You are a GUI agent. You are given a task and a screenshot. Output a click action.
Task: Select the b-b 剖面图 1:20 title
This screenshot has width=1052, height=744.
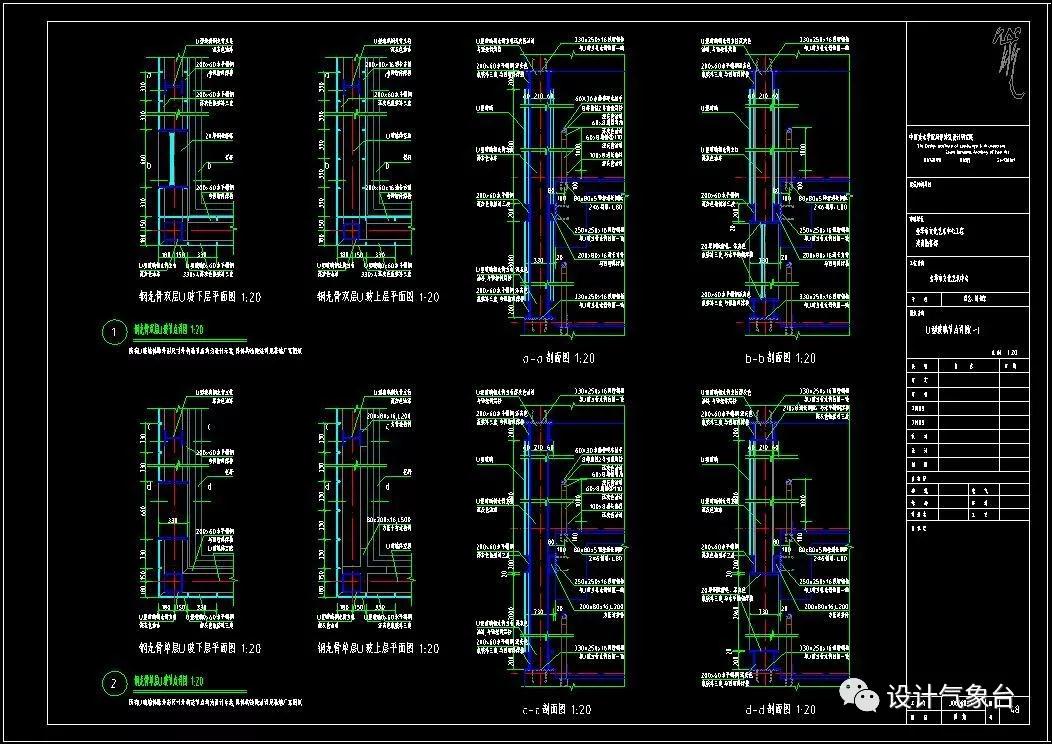pos(780,358)
